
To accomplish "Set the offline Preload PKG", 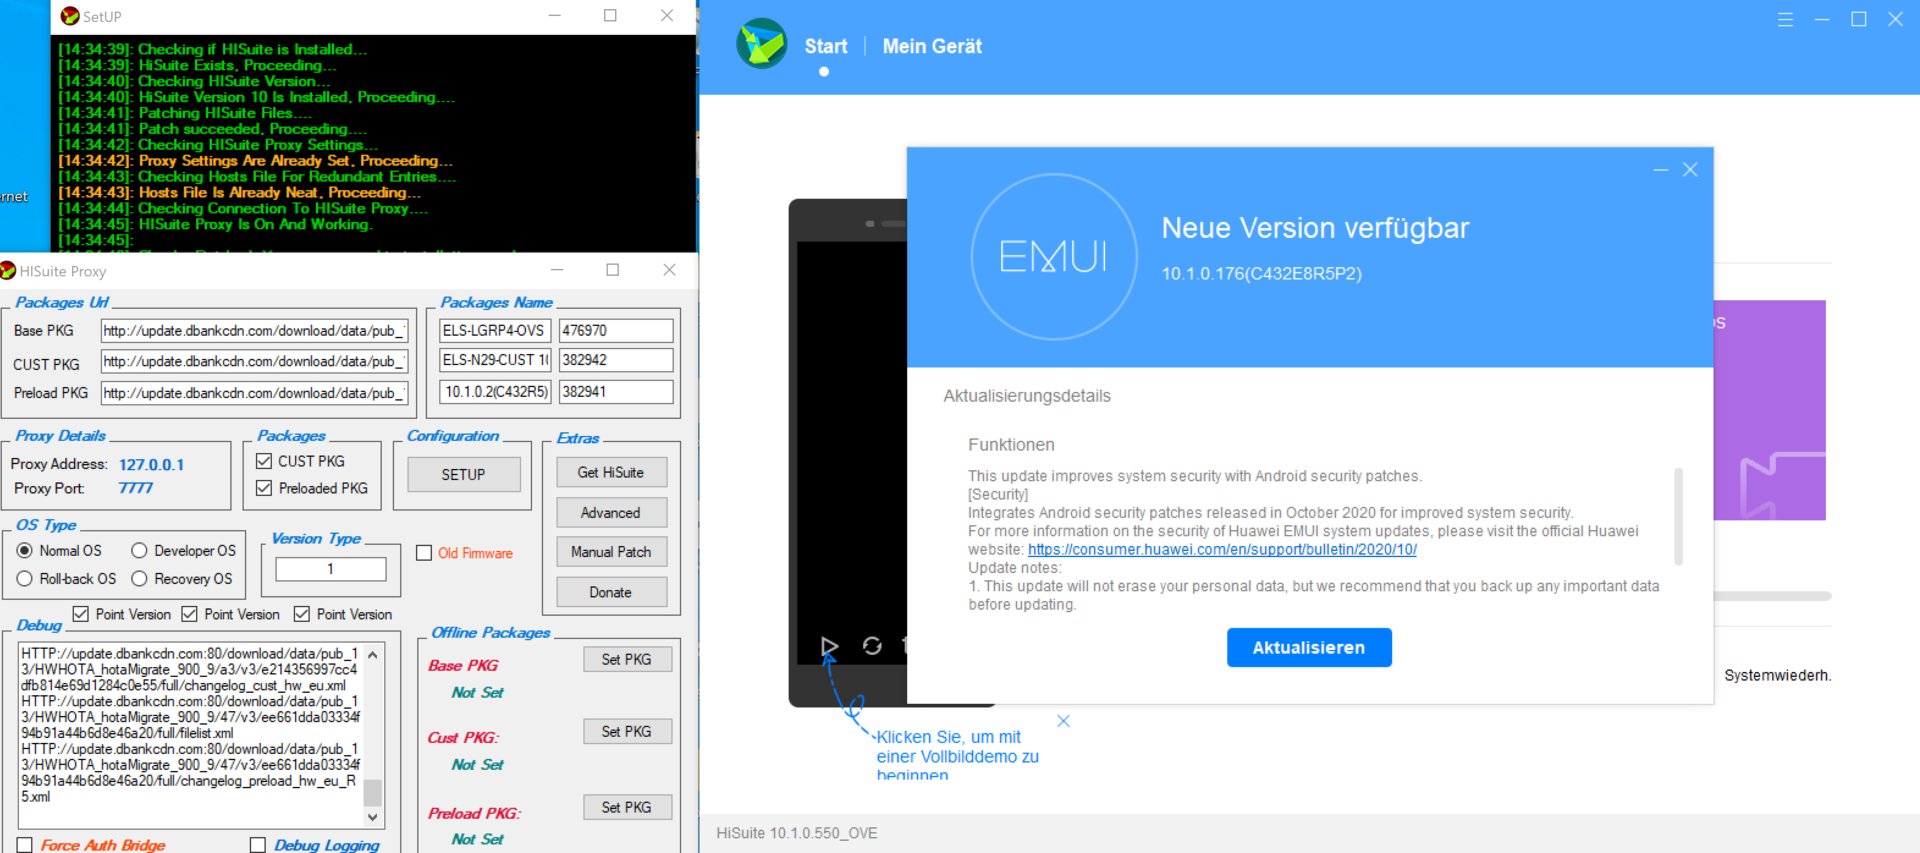I will [627, 807].
